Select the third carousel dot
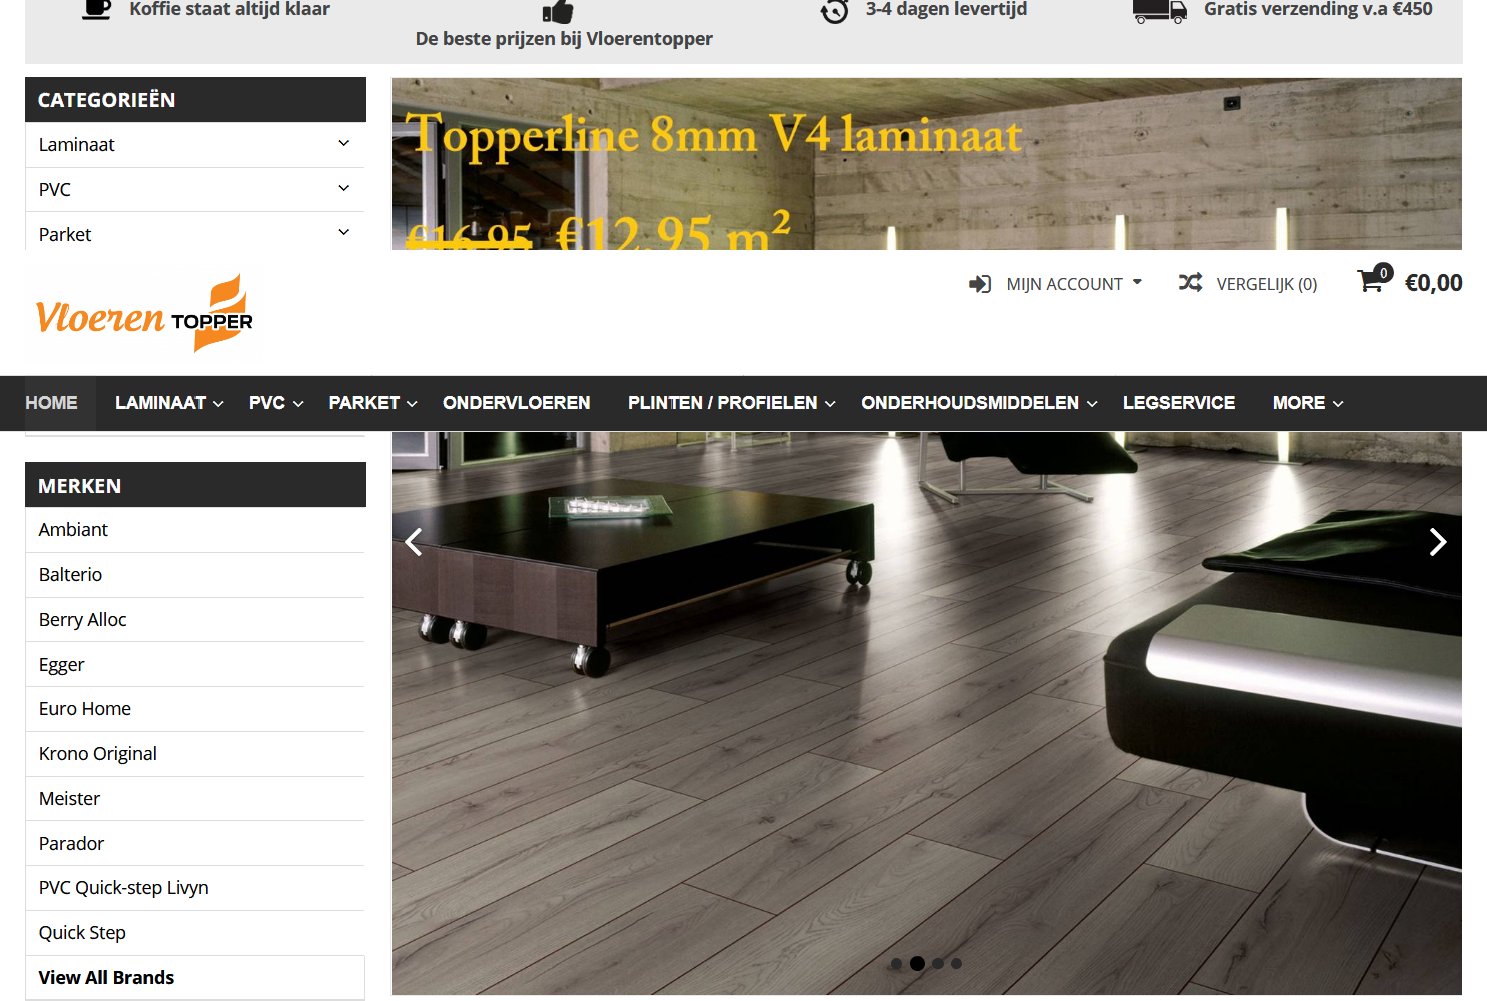This screenshot has width=1487, height=1001. pos(938,964)
